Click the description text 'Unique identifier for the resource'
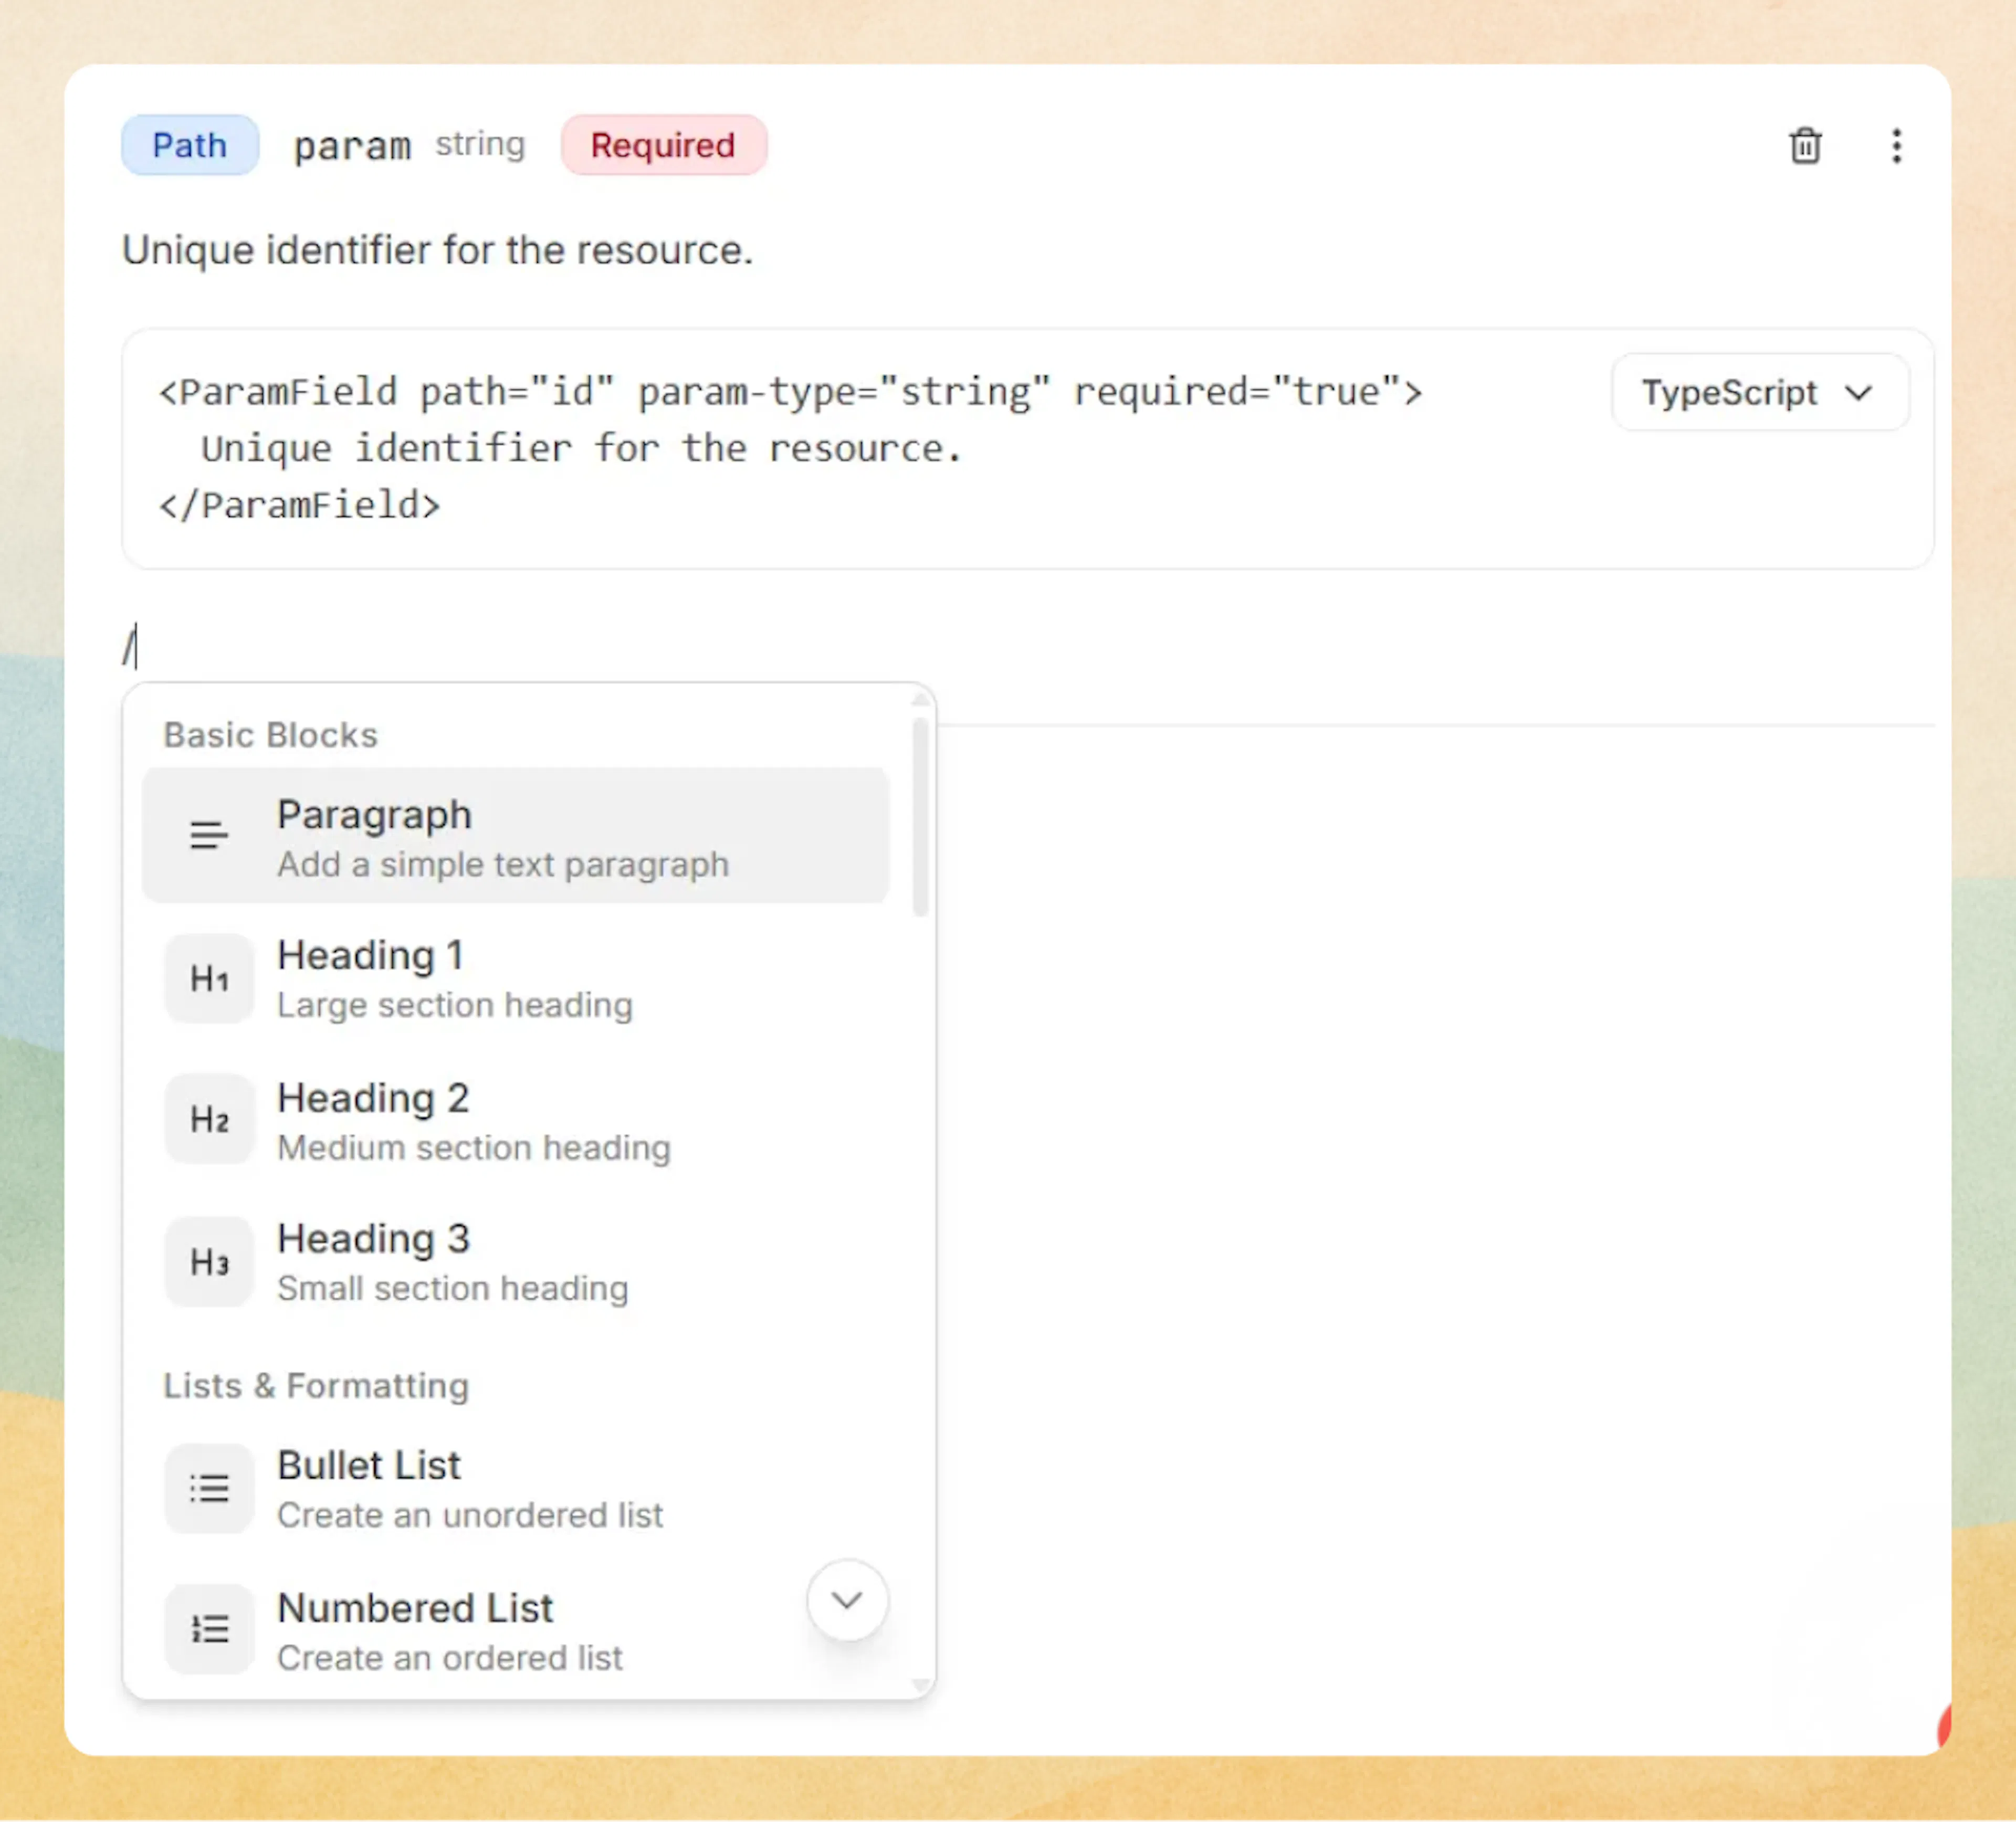The height and width of the screenshot is (1822, 2016). (x=437, y=250)
